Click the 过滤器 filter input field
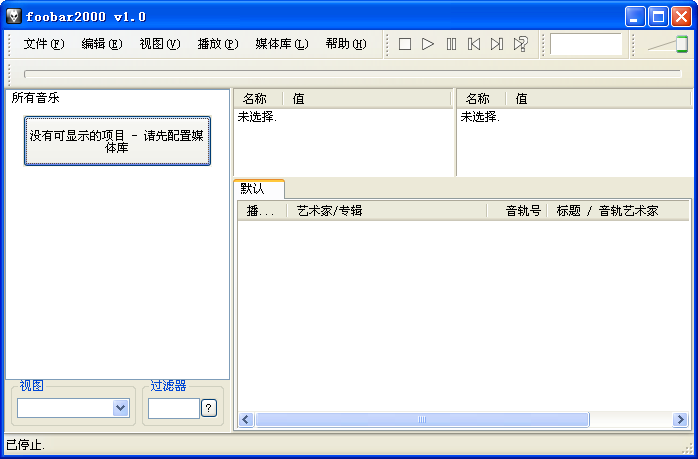The width and height of the screenshot is (698, 459). [x=174, y=408]
